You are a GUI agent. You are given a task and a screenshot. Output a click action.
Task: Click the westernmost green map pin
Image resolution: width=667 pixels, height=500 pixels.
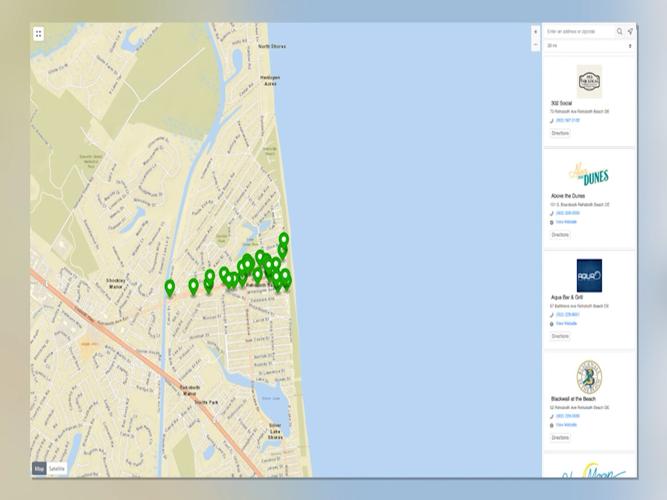click(x=170, y=287)
